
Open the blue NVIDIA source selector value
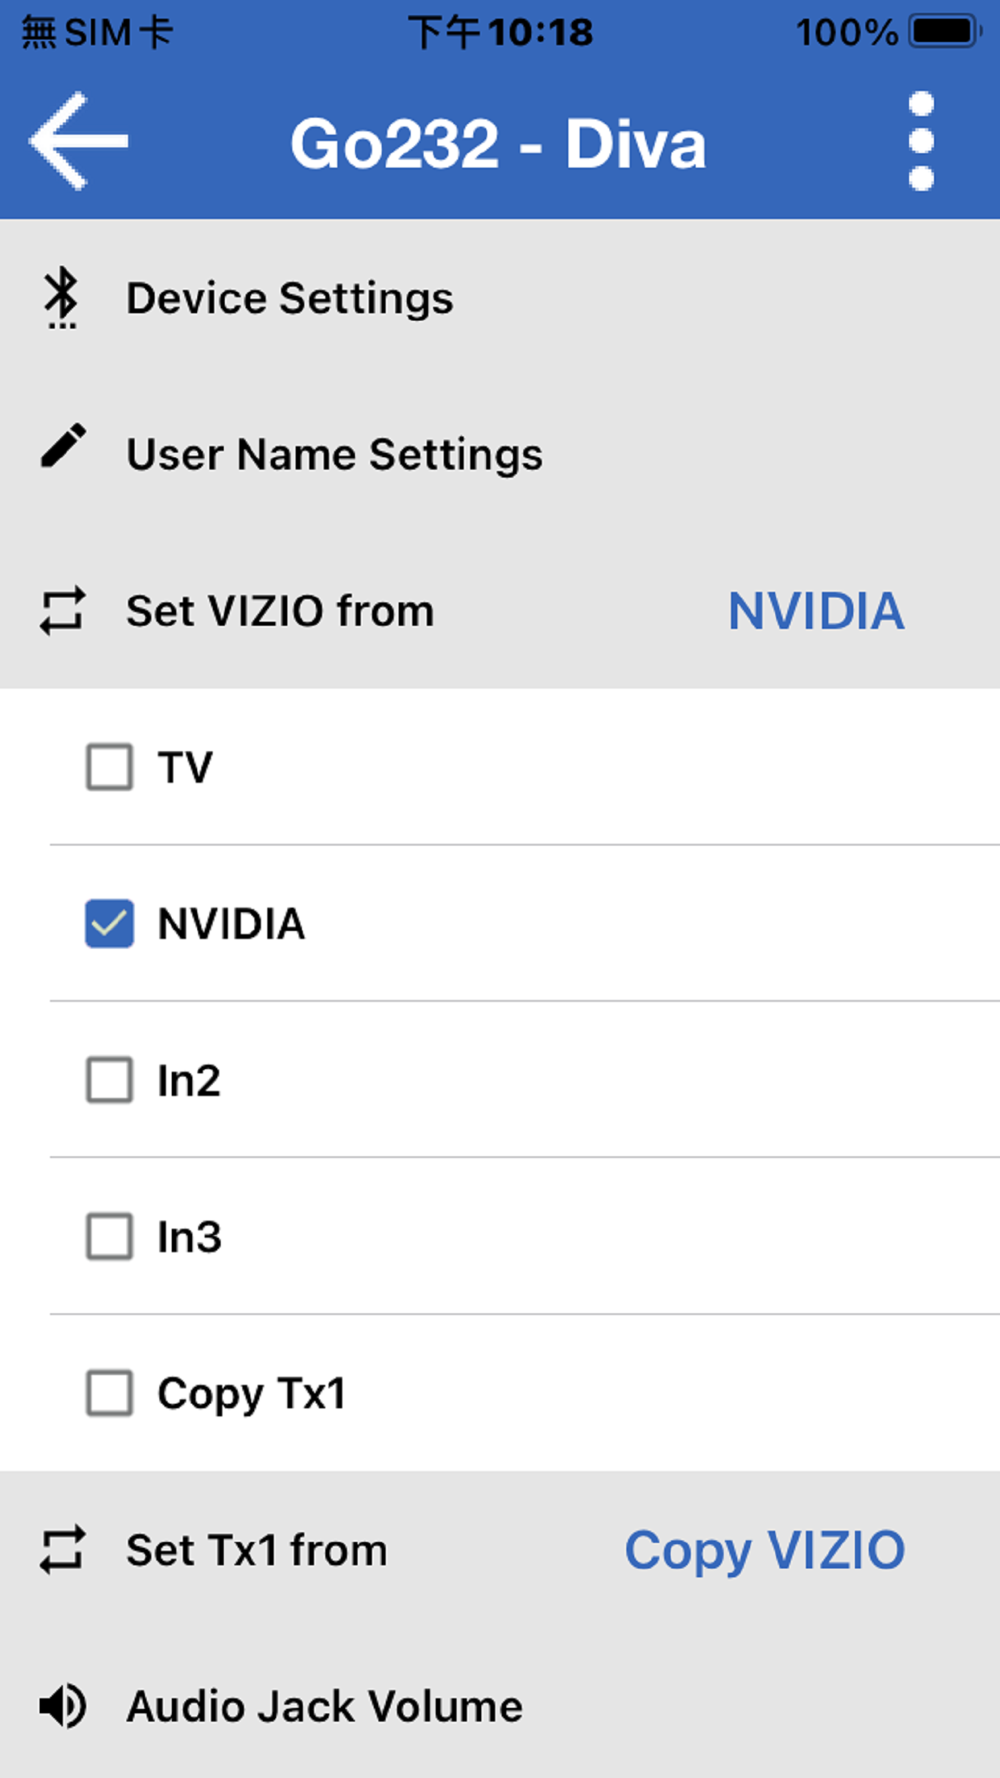pyautogui.click(x=816, y=611)
